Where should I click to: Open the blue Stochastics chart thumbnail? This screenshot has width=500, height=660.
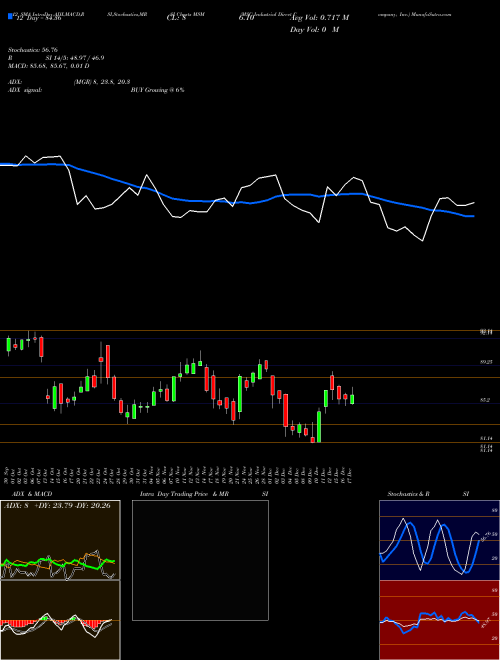point(439,540)
